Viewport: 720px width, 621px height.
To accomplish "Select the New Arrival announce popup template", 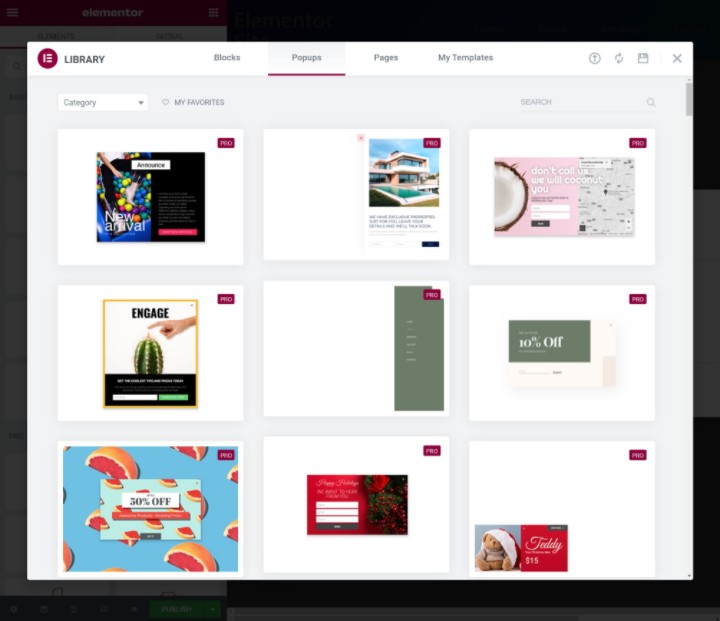I will click(150, 197).
